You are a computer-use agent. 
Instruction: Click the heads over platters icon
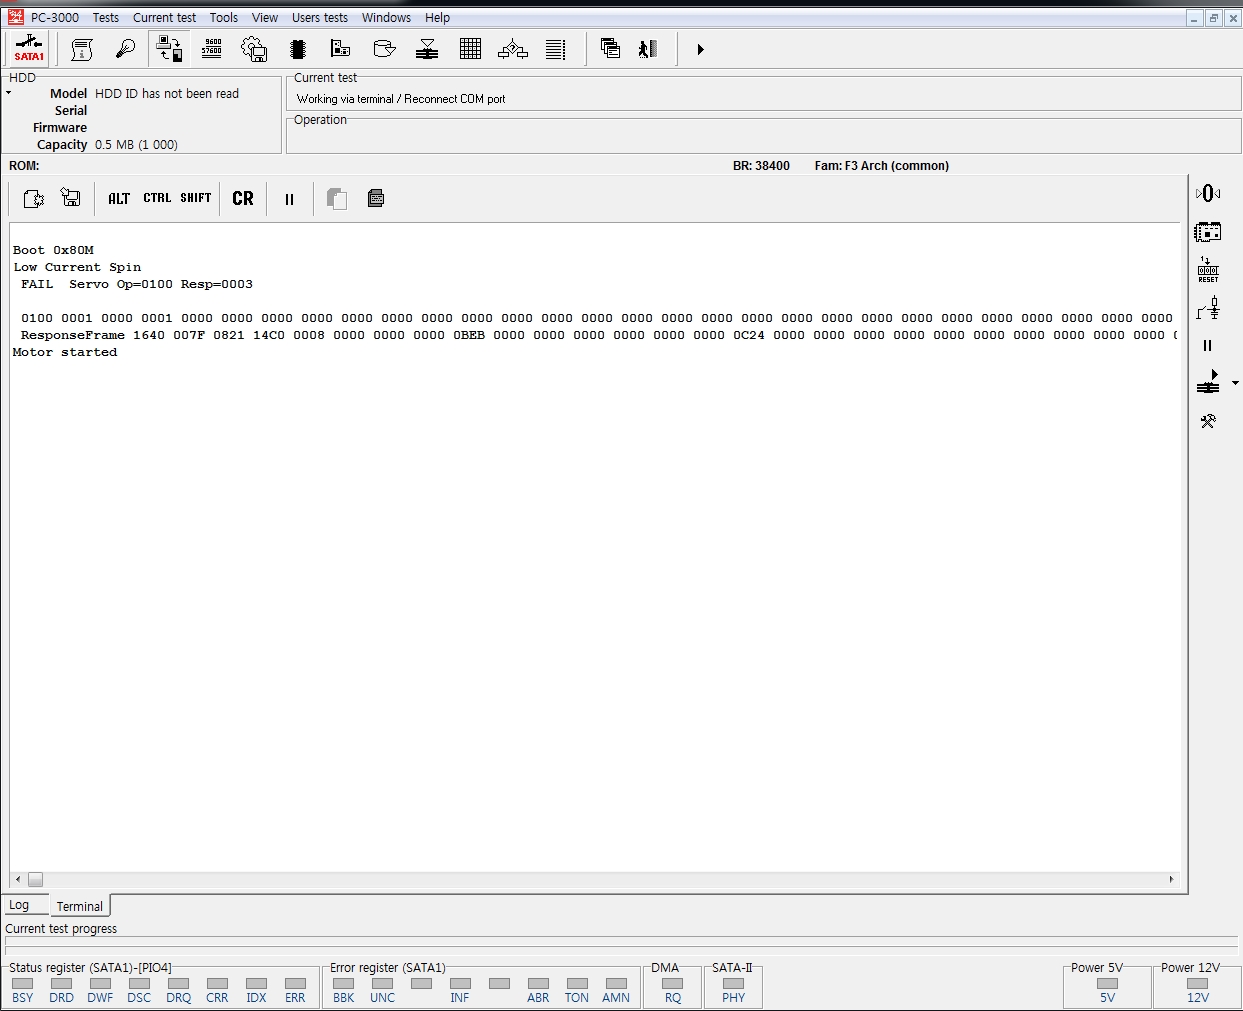coord(427,49)
